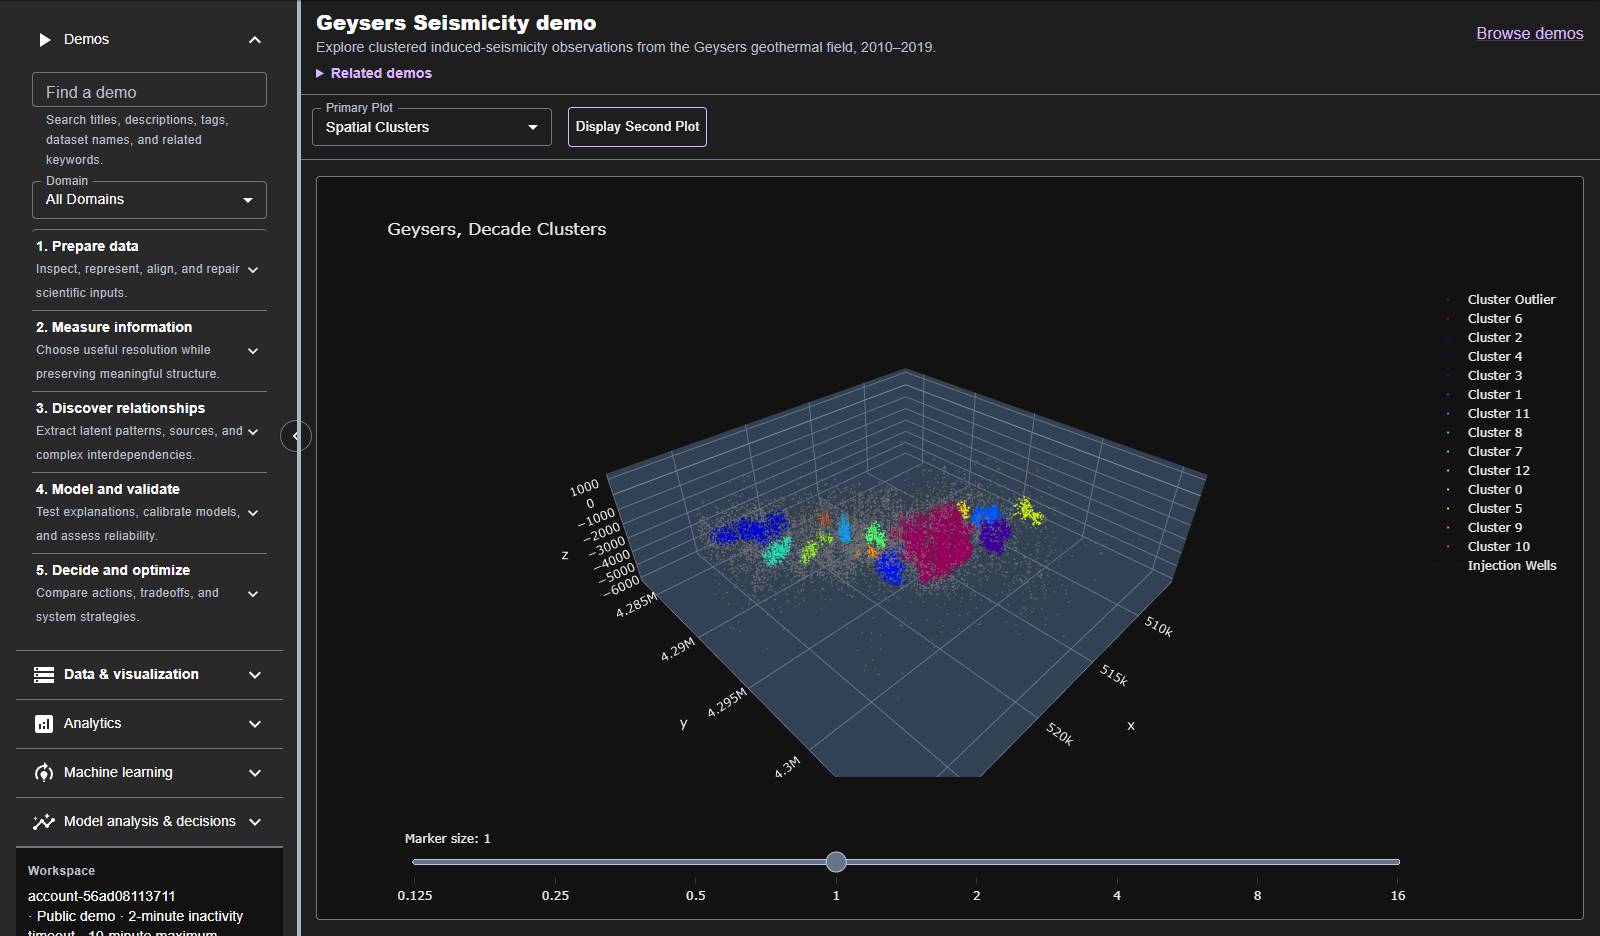The width and height of the screenshot is (1600, 936).
Task: Click the Analytics chart icon
Action: [x=44, y=724]
